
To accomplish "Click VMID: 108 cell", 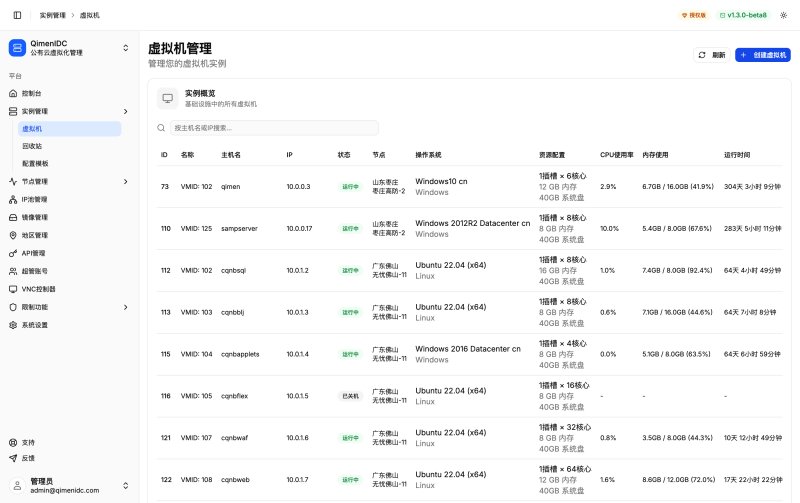I will click(196, 480).
